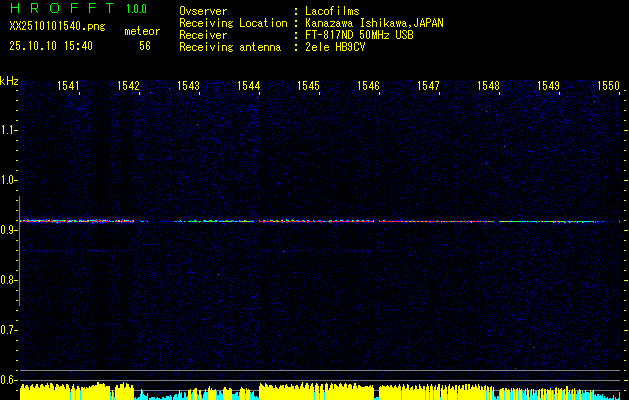Click the 0.7 frequency axis label
629x400 pixels.
coord(9,329)
